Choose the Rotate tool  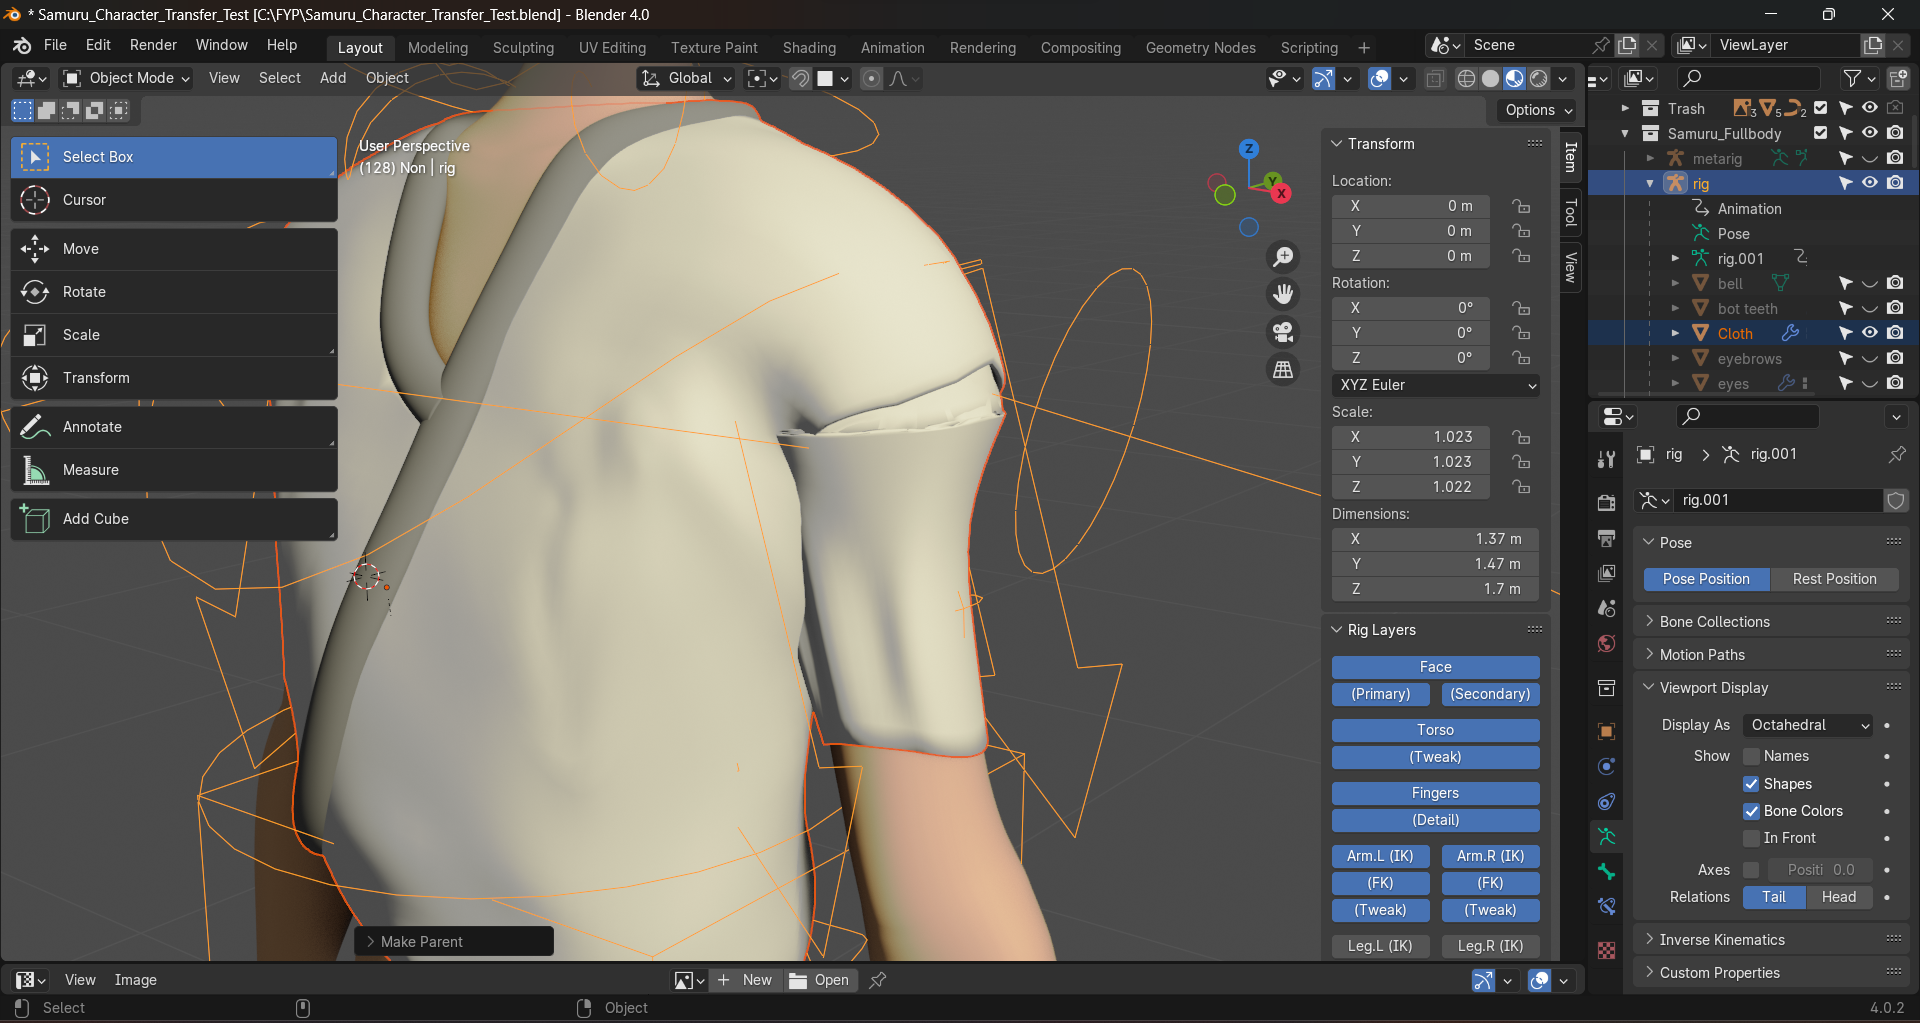(x=174, y=292)
